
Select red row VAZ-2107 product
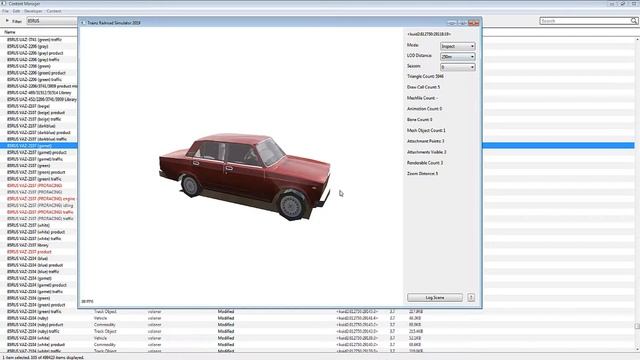click(29, 252)
